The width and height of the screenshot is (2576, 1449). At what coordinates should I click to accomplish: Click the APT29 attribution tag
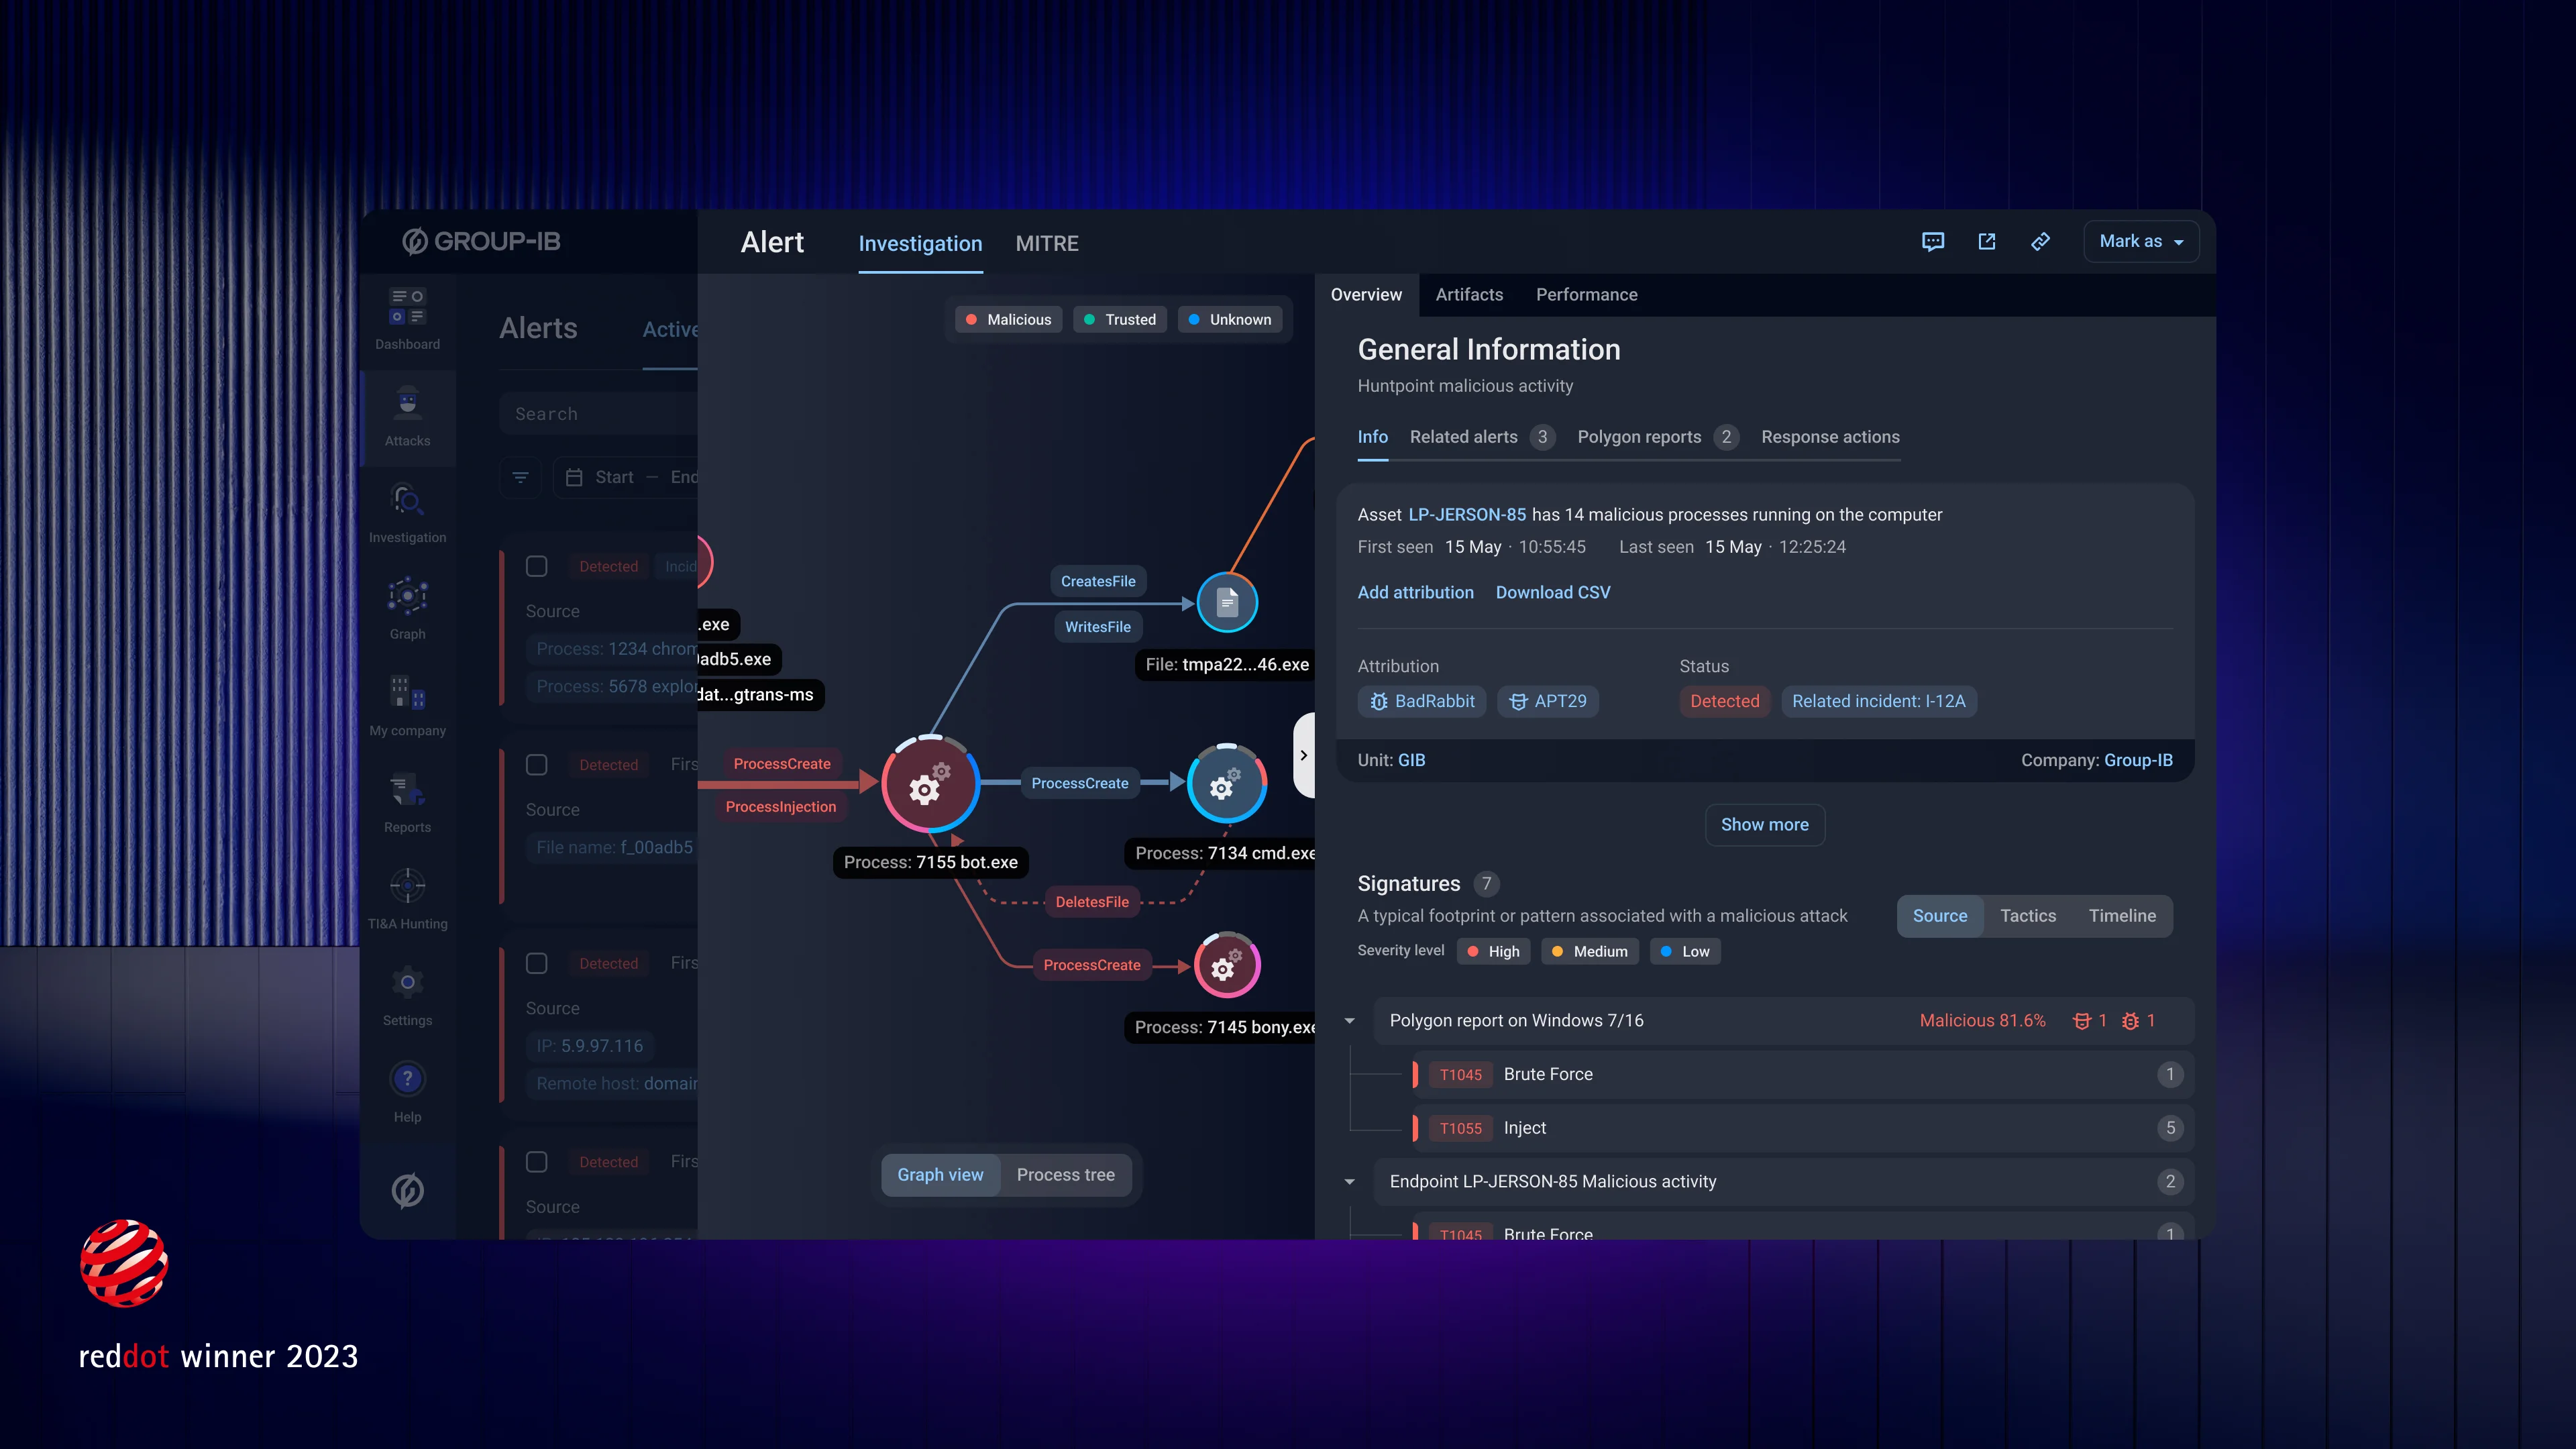click(1548, 702)
